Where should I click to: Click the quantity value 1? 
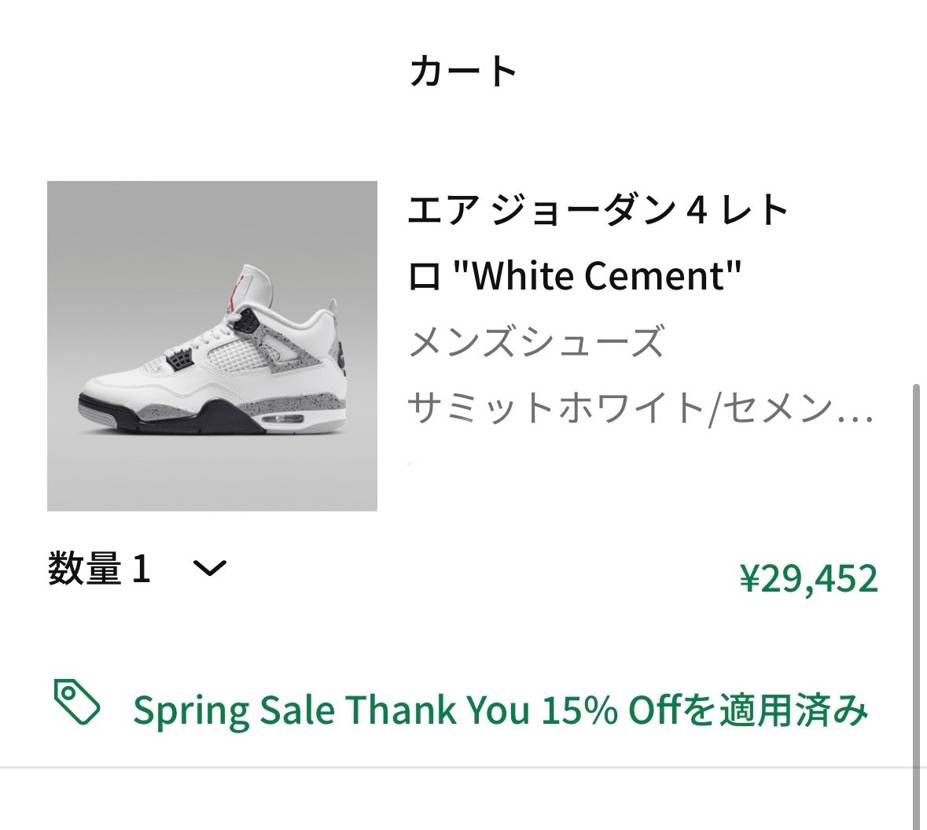pyautogui.click(x=141, y=570)
